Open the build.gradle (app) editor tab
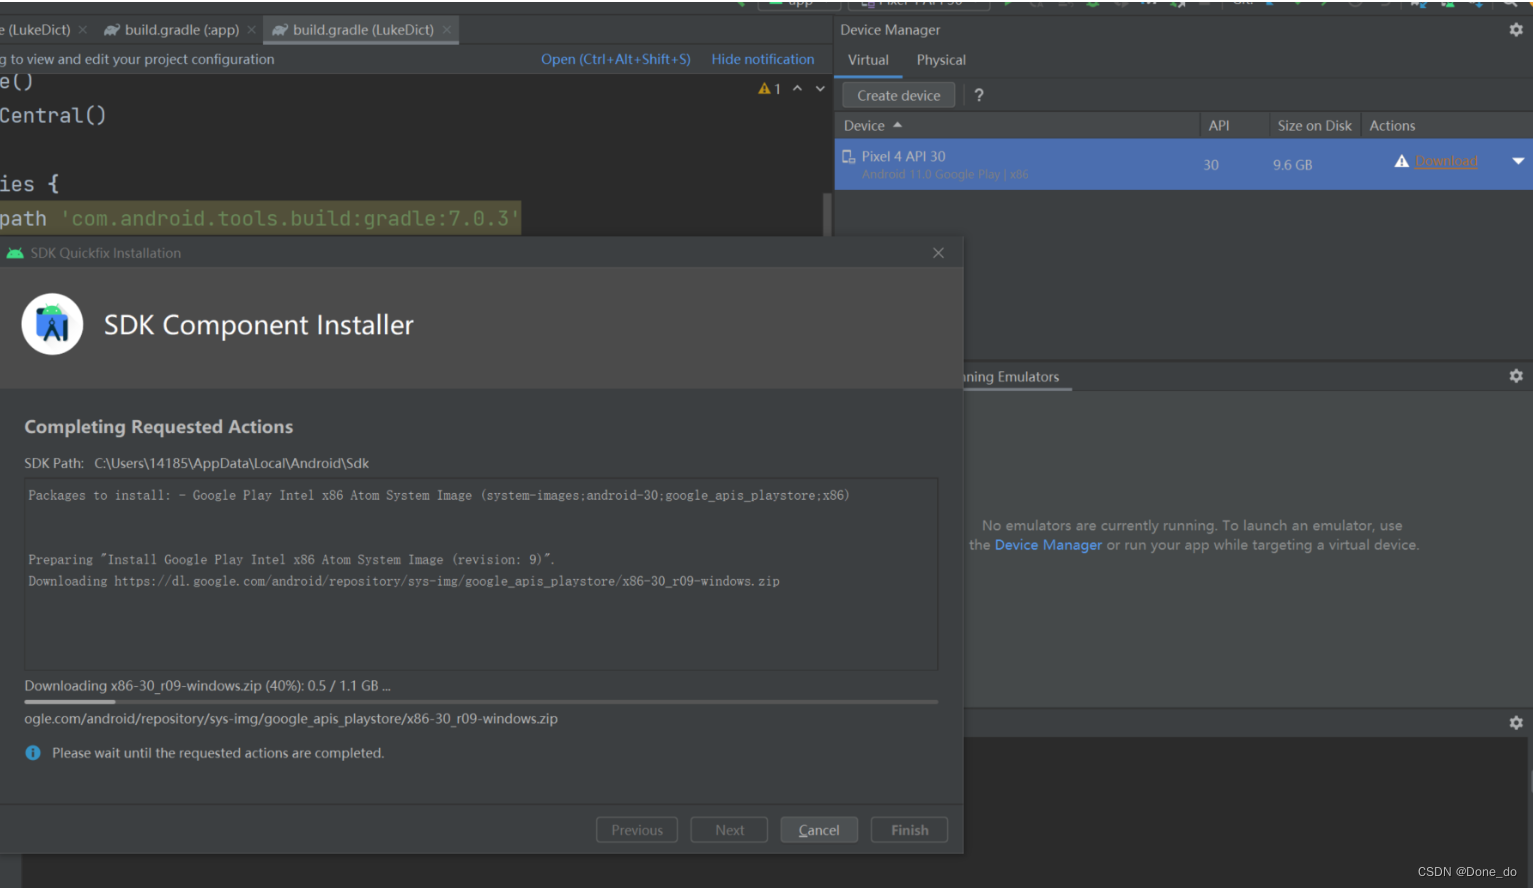The width and height of the screenshot is (1533, 888). pos(181,30)
